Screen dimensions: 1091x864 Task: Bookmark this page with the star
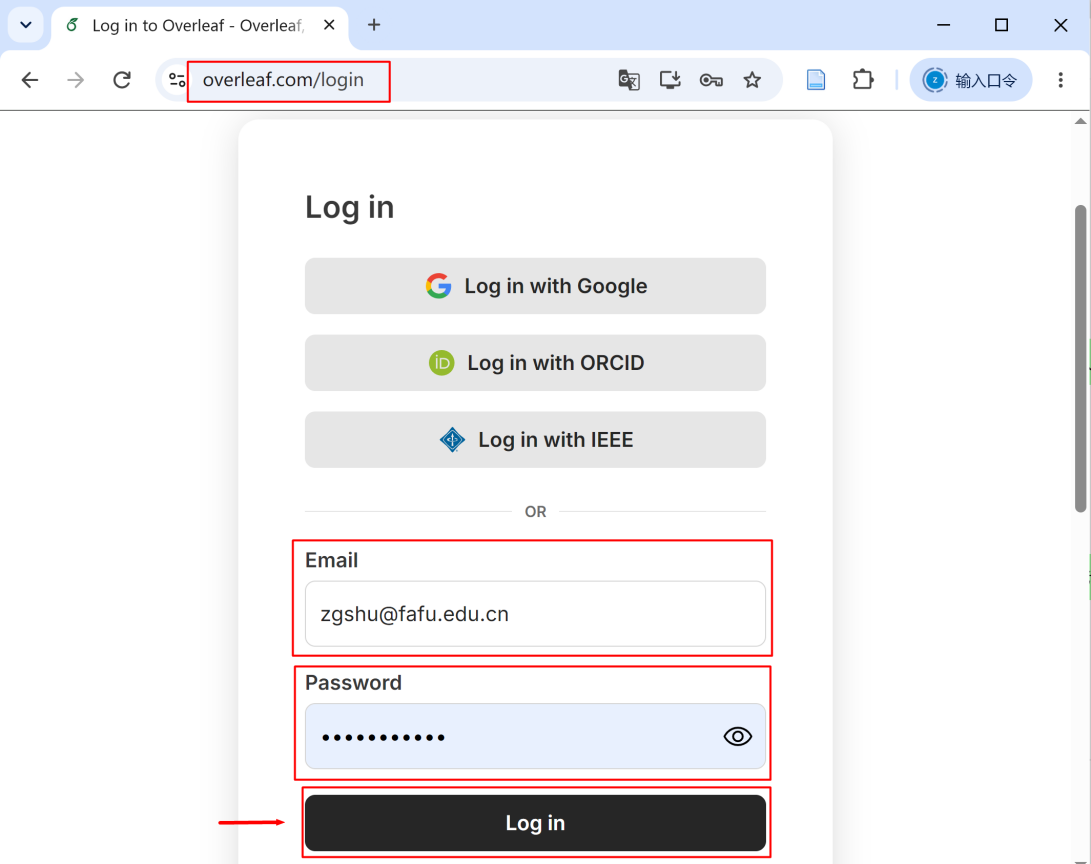tap(752, 80)
